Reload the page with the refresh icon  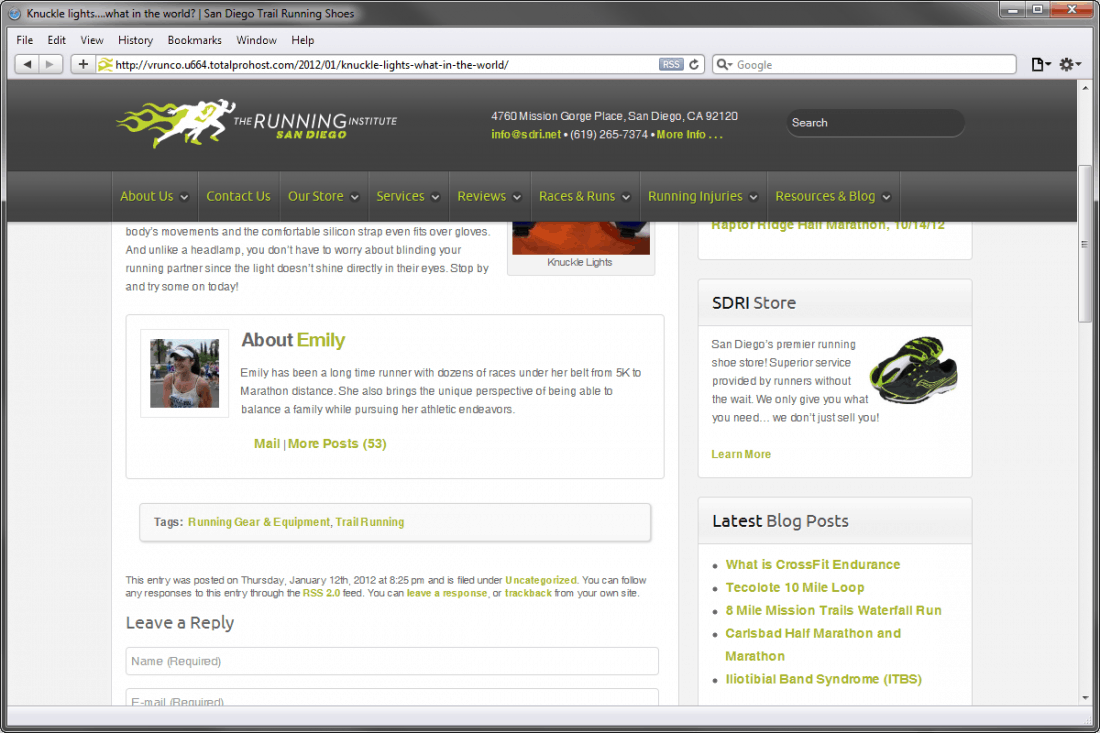(695, 64)
